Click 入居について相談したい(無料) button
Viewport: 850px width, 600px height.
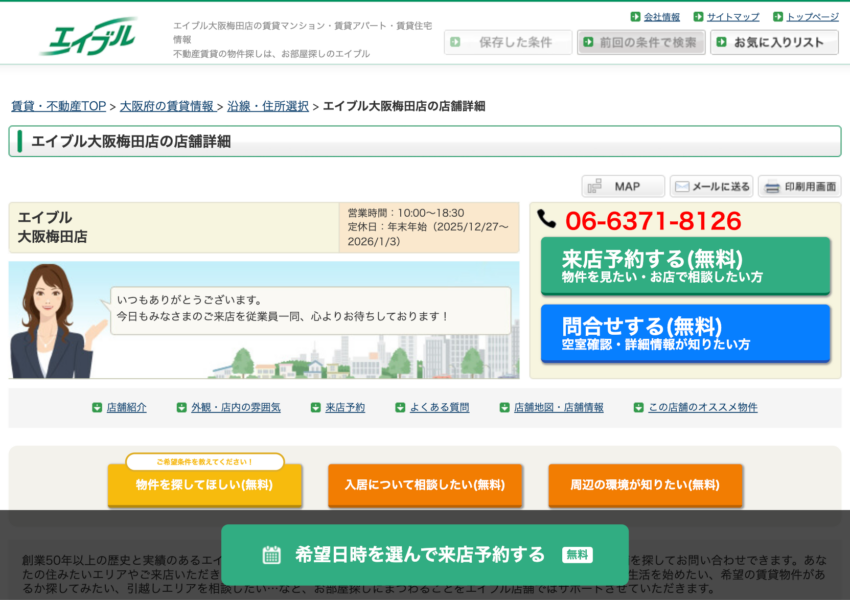point(425,485)
